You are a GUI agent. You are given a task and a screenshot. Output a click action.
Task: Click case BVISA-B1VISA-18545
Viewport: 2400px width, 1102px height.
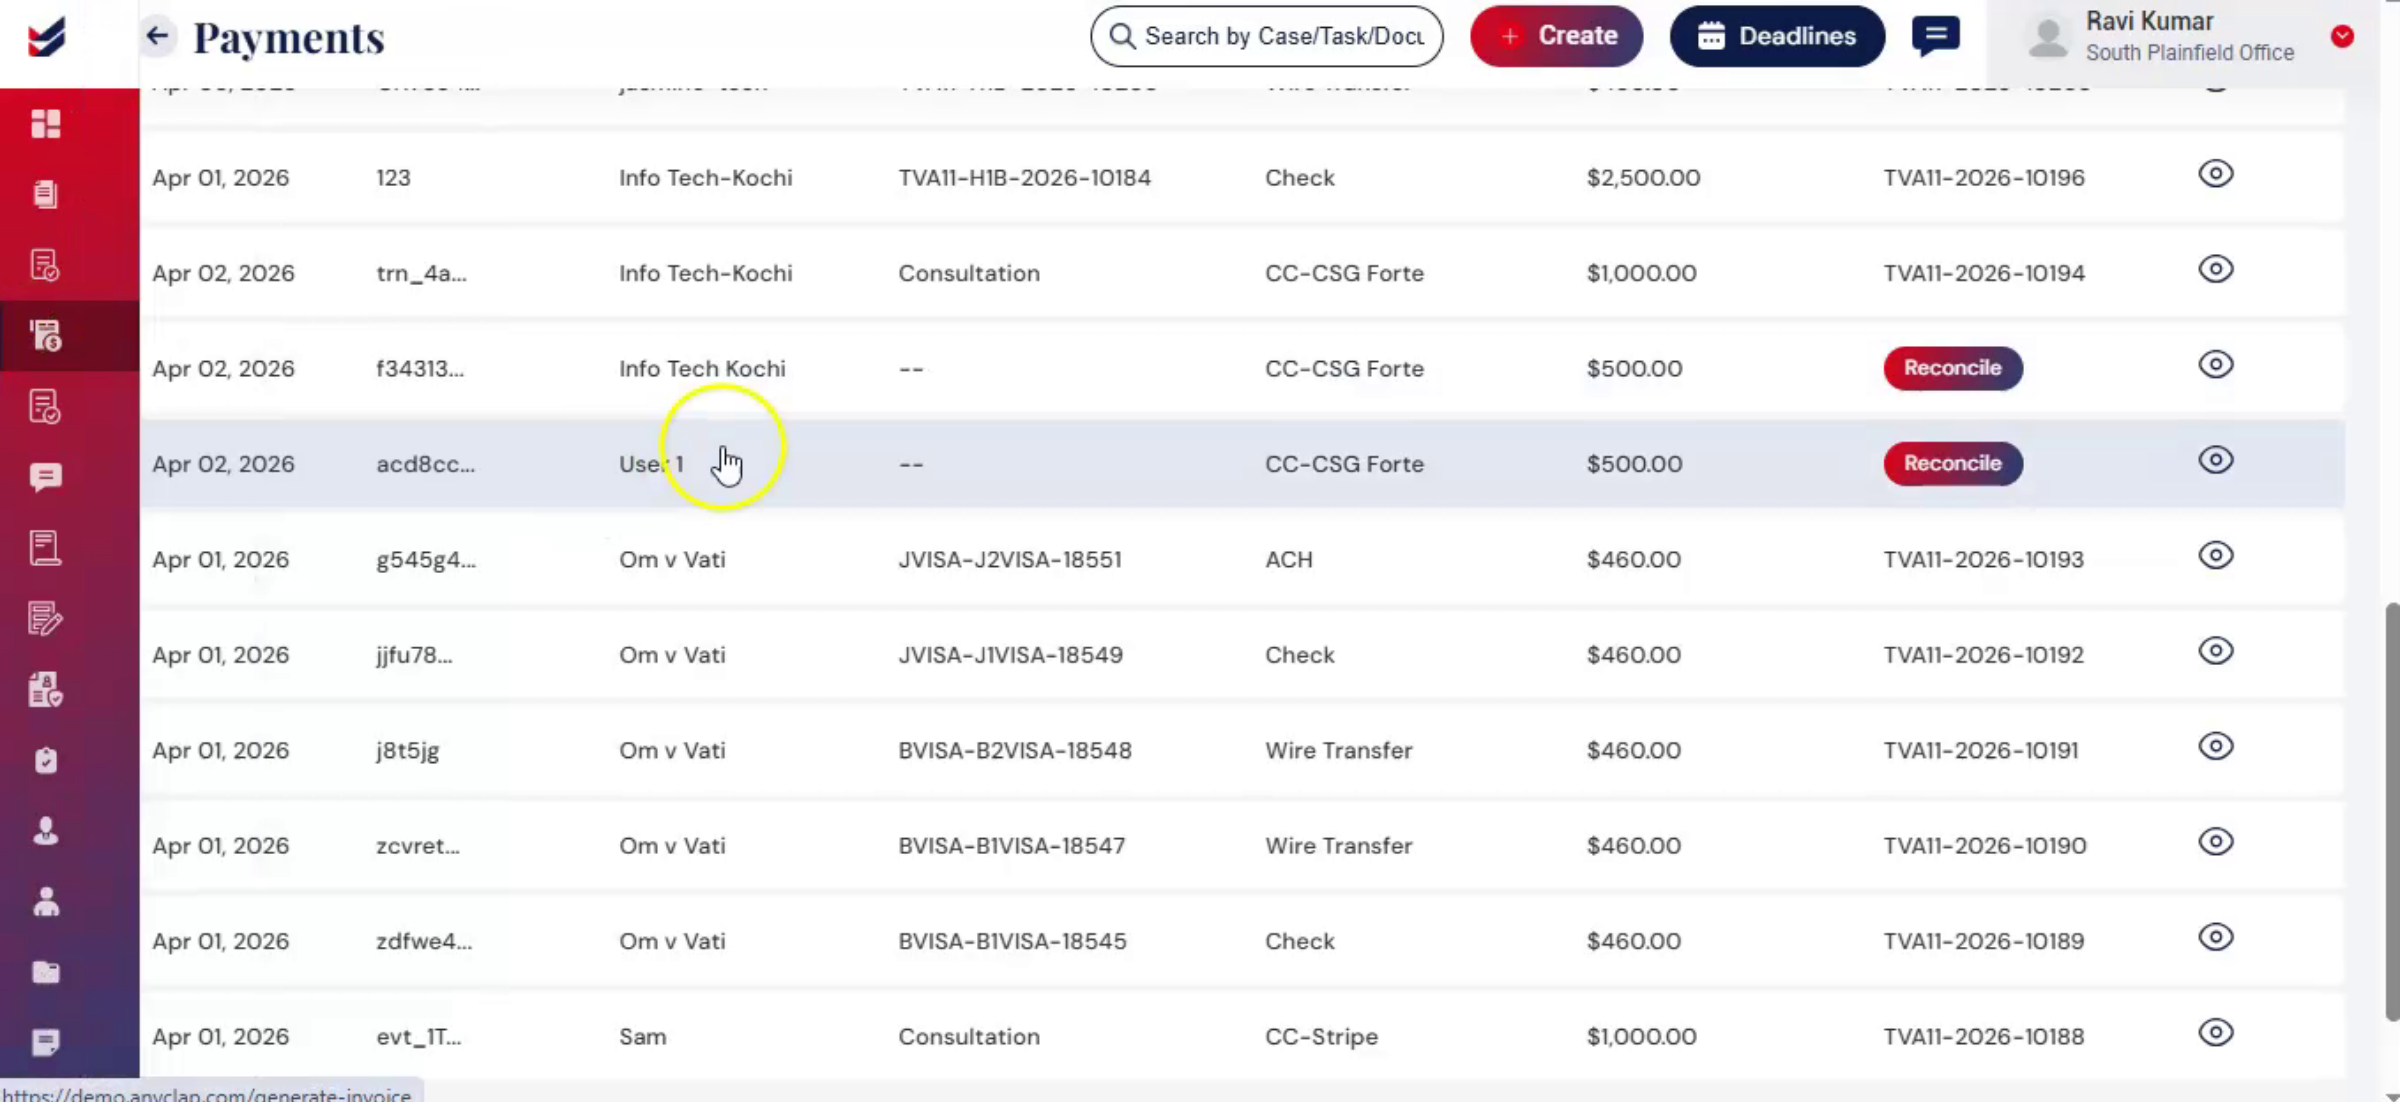tap(1012, 942)
